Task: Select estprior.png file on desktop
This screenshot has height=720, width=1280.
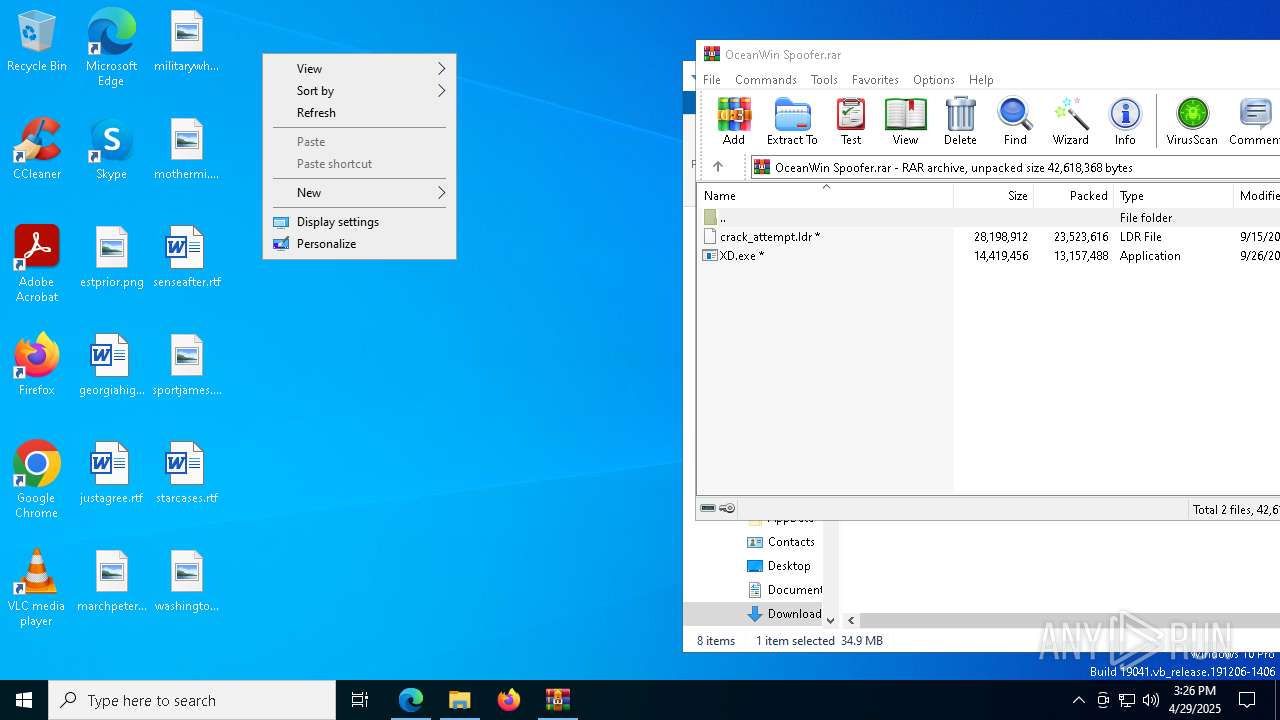Action: coord(111,257)
